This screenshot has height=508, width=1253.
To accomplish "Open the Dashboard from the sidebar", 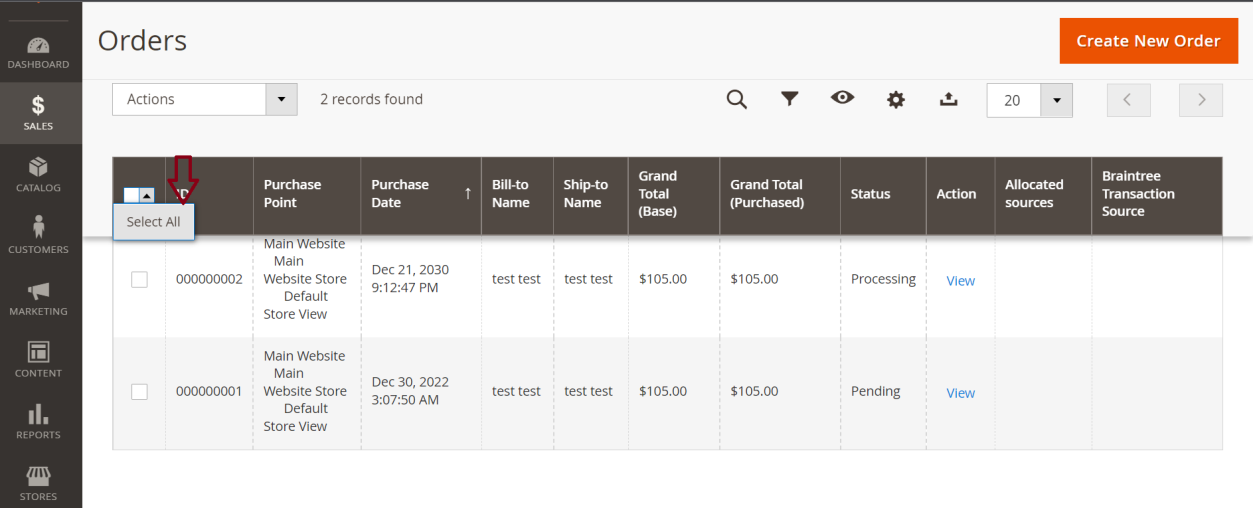I will tap(38, 53).
